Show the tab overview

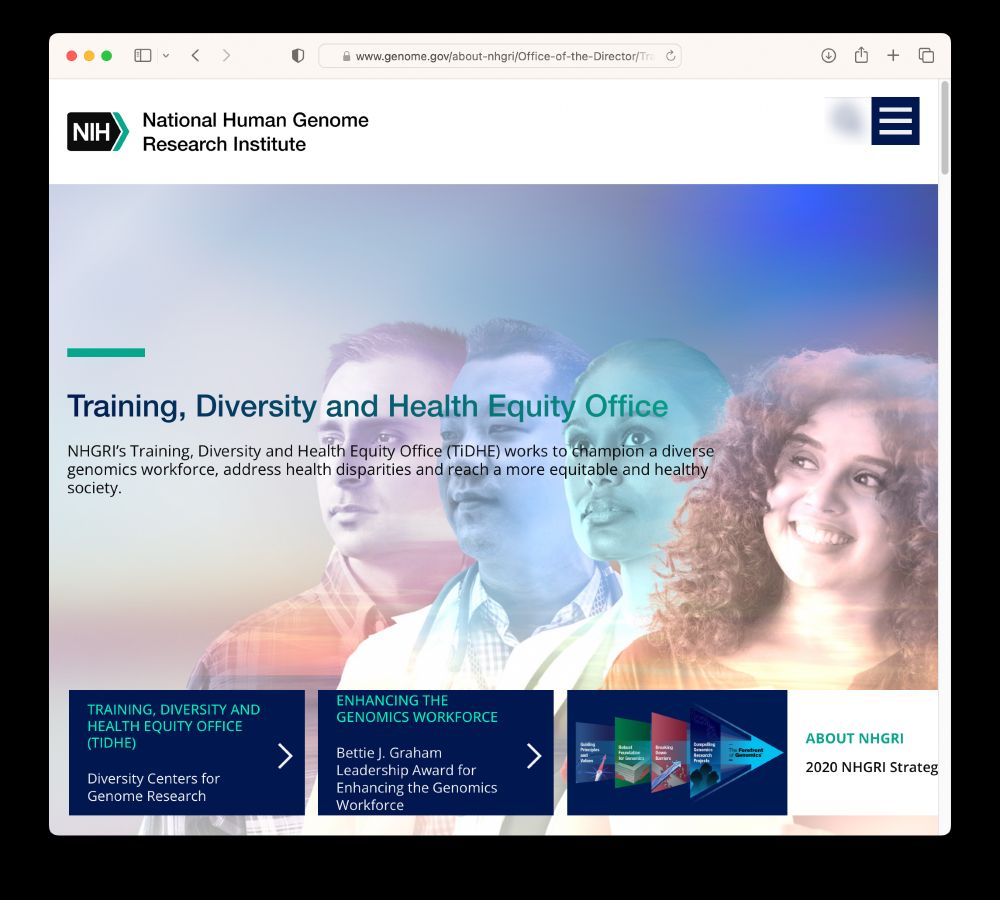click(x=926, y=55)
